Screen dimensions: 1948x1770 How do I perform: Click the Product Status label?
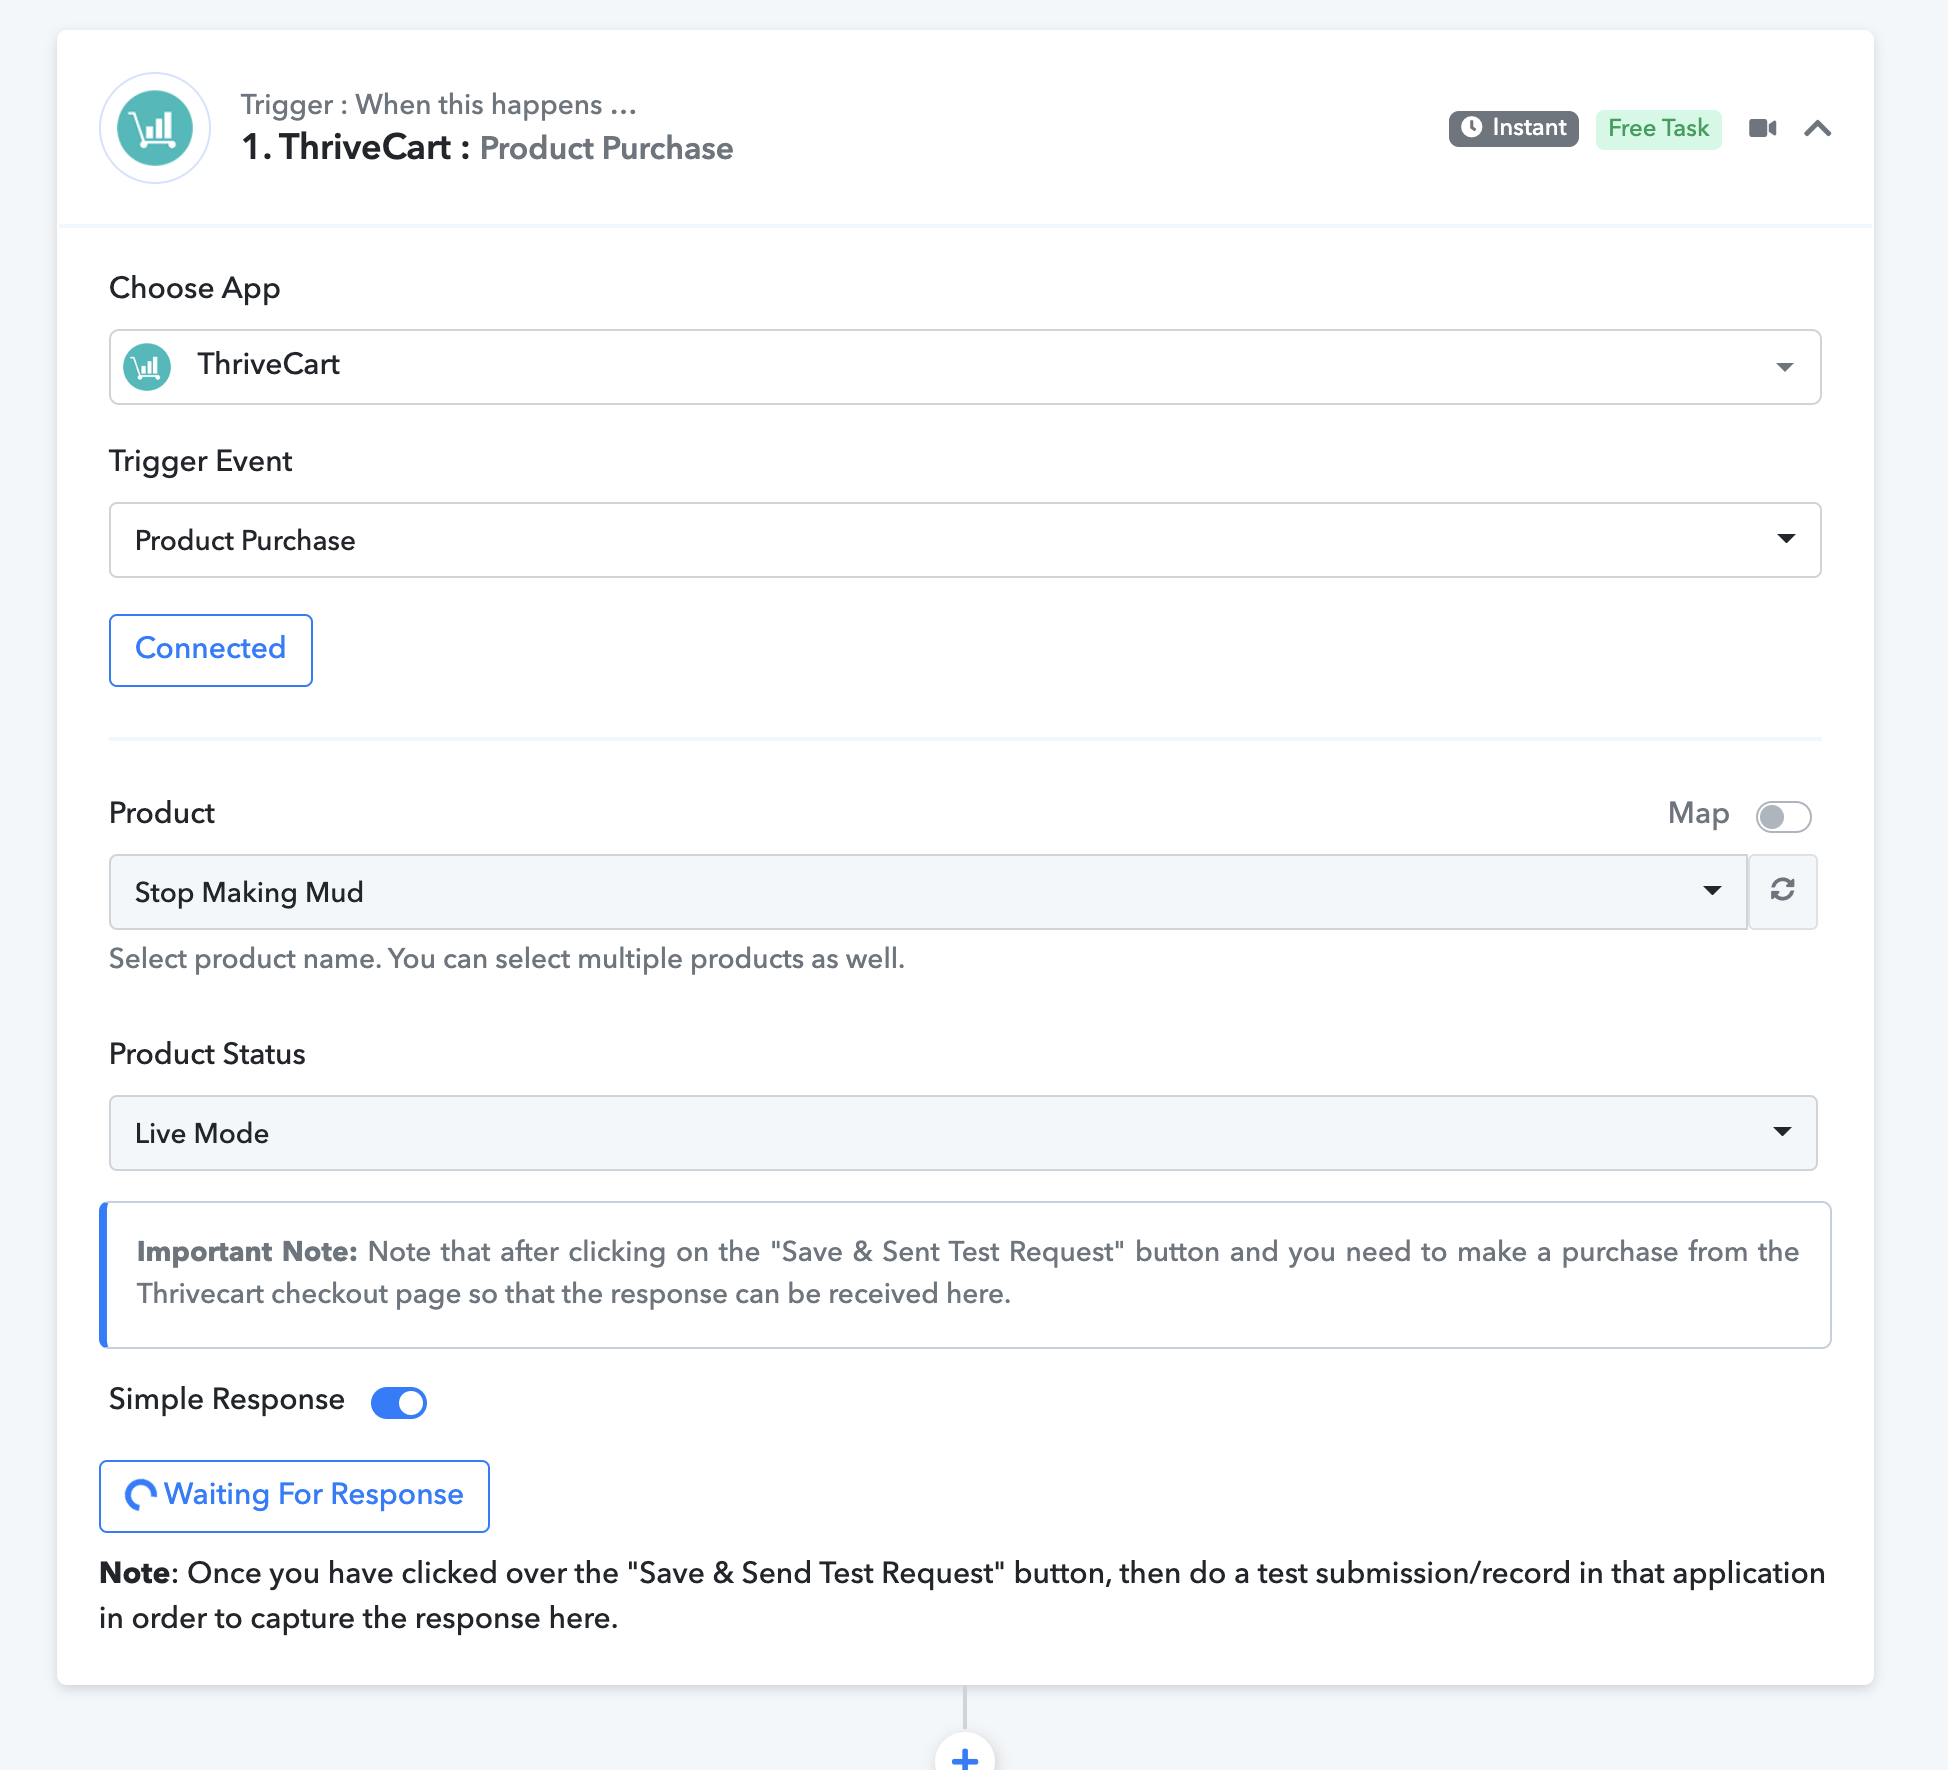(207, 1054)
